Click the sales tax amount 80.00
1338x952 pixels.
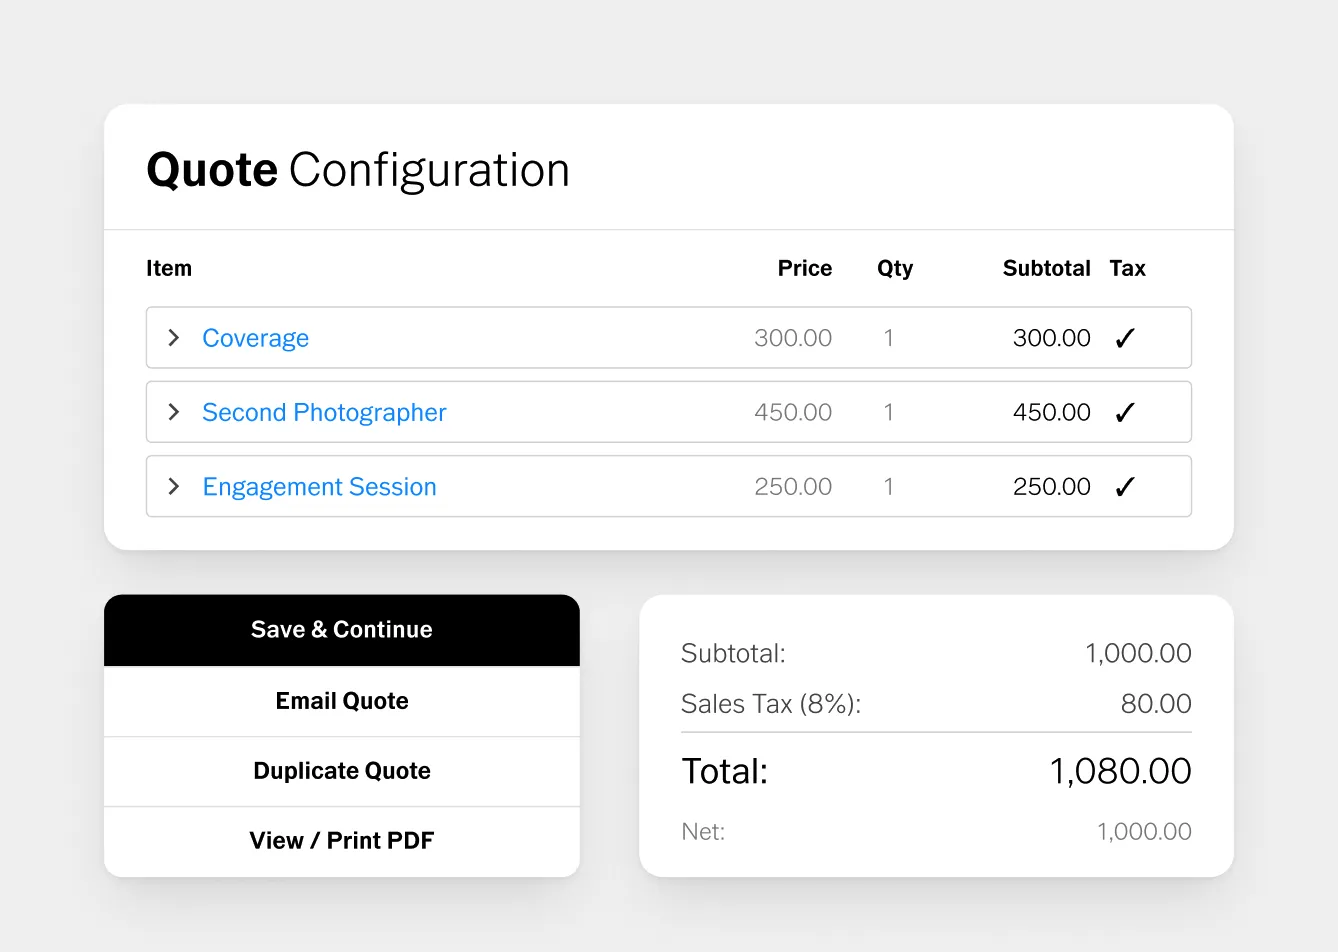[1156, 704]
